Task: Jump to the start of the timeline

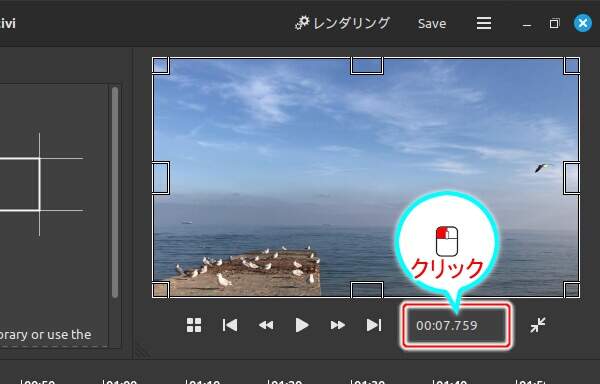Action: [x=230, y=325]
